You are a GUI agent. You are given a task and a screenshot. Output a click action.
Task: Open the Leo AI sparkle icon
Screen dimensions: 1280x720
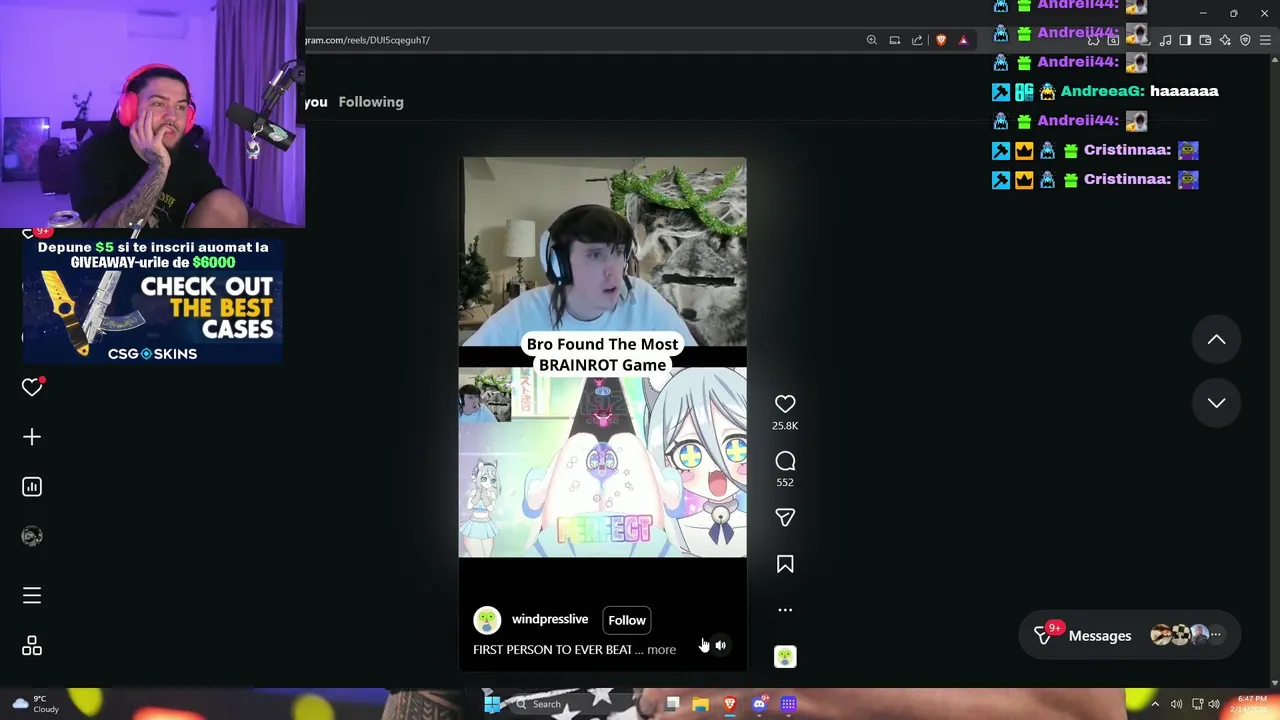click(x=1225, y=40)
